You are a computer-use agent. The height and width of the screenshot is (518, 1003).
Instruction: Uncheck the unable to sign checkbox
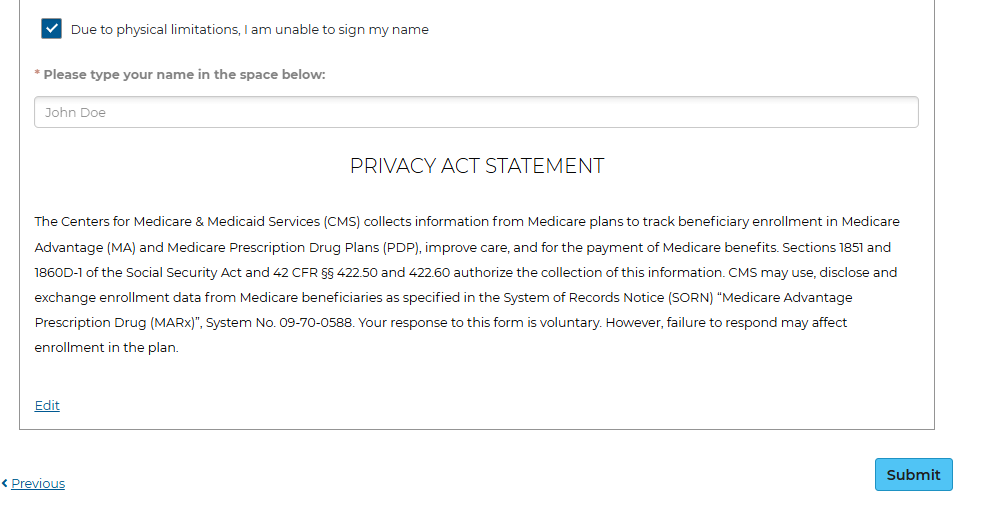(x=52, y=29)
